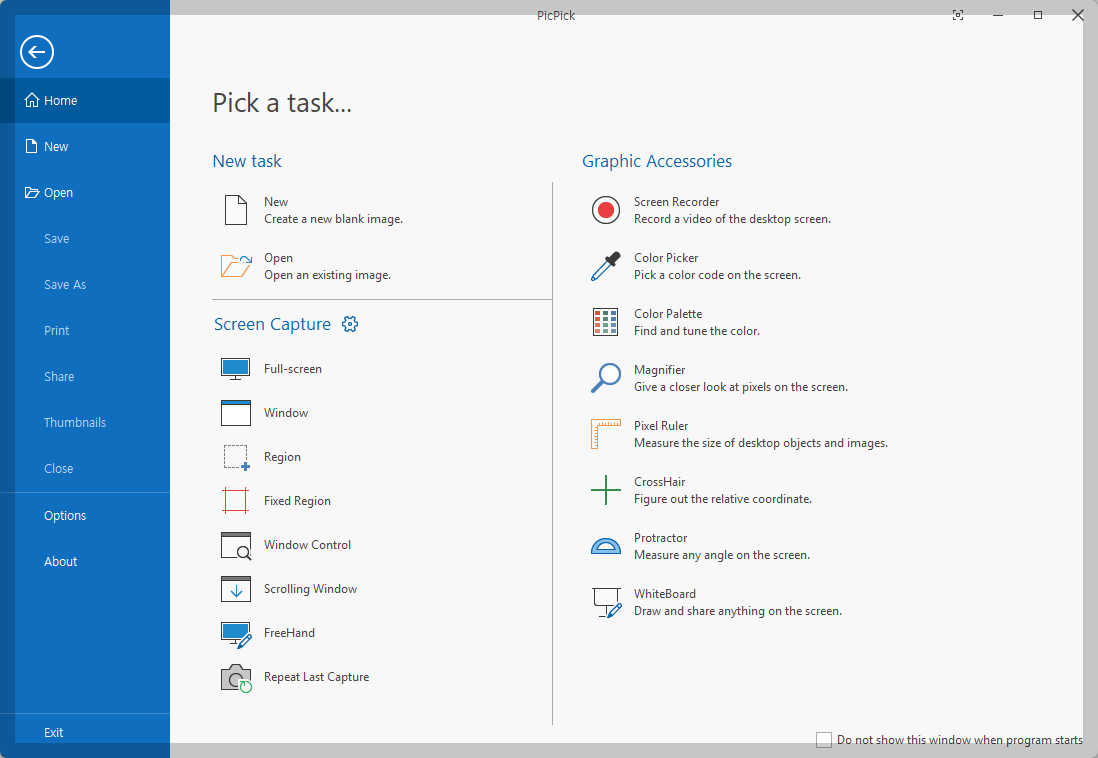Click the Protractor icon
This screenshot has width=1098, height=758.
point(606,546)
